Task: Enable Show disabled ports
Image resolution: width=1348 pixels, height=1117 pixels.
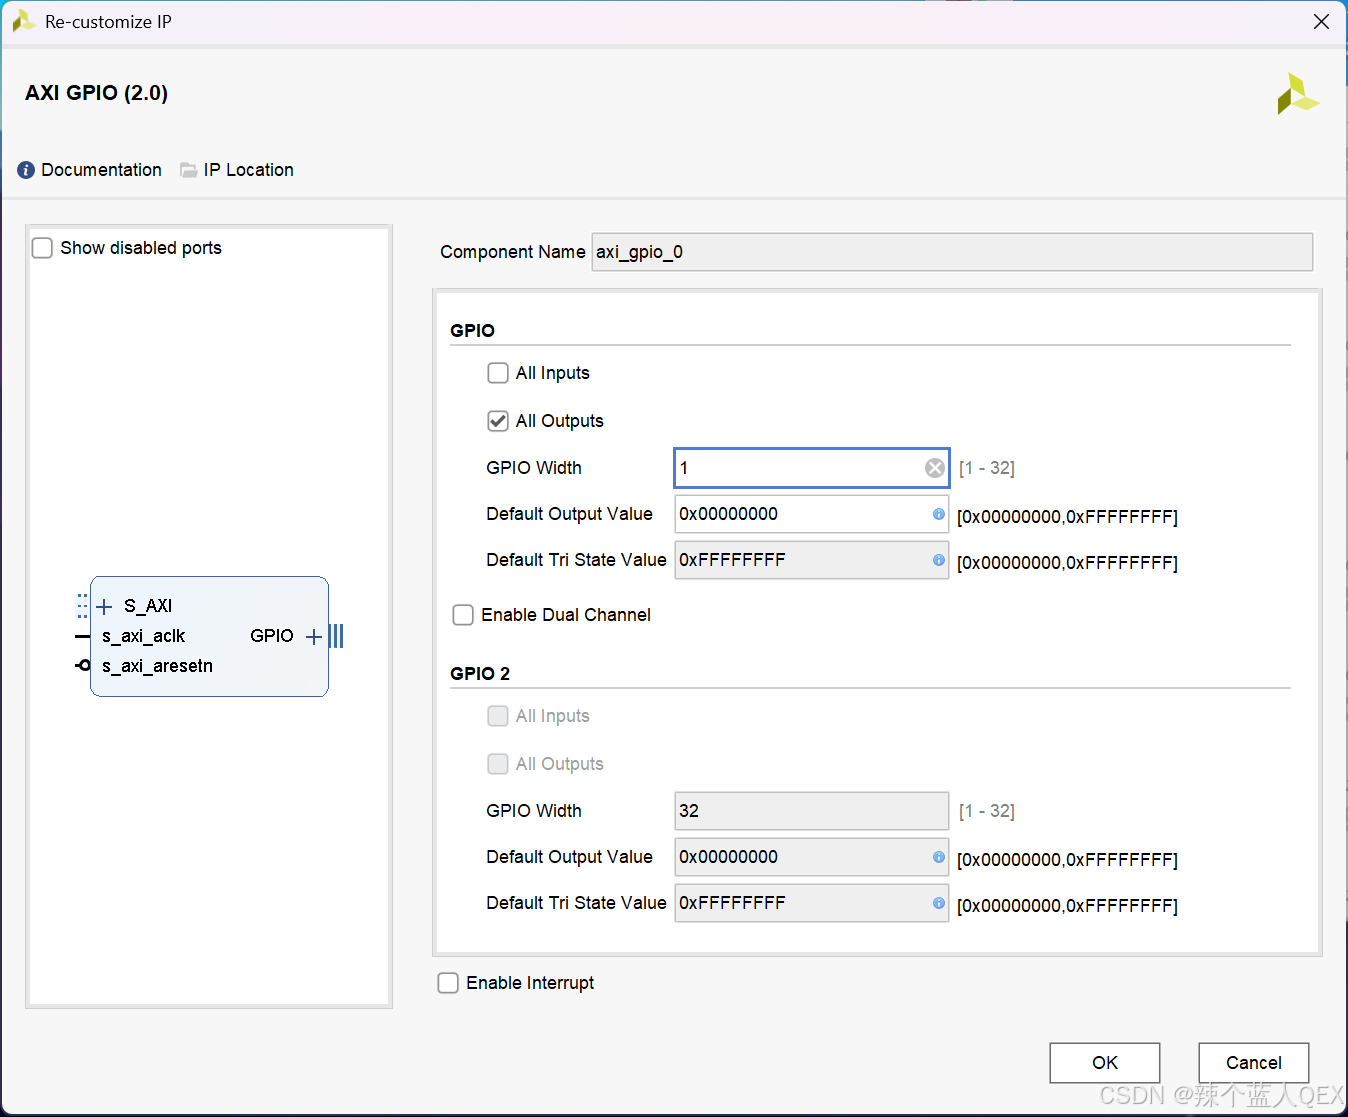Action: coord(41,247)
